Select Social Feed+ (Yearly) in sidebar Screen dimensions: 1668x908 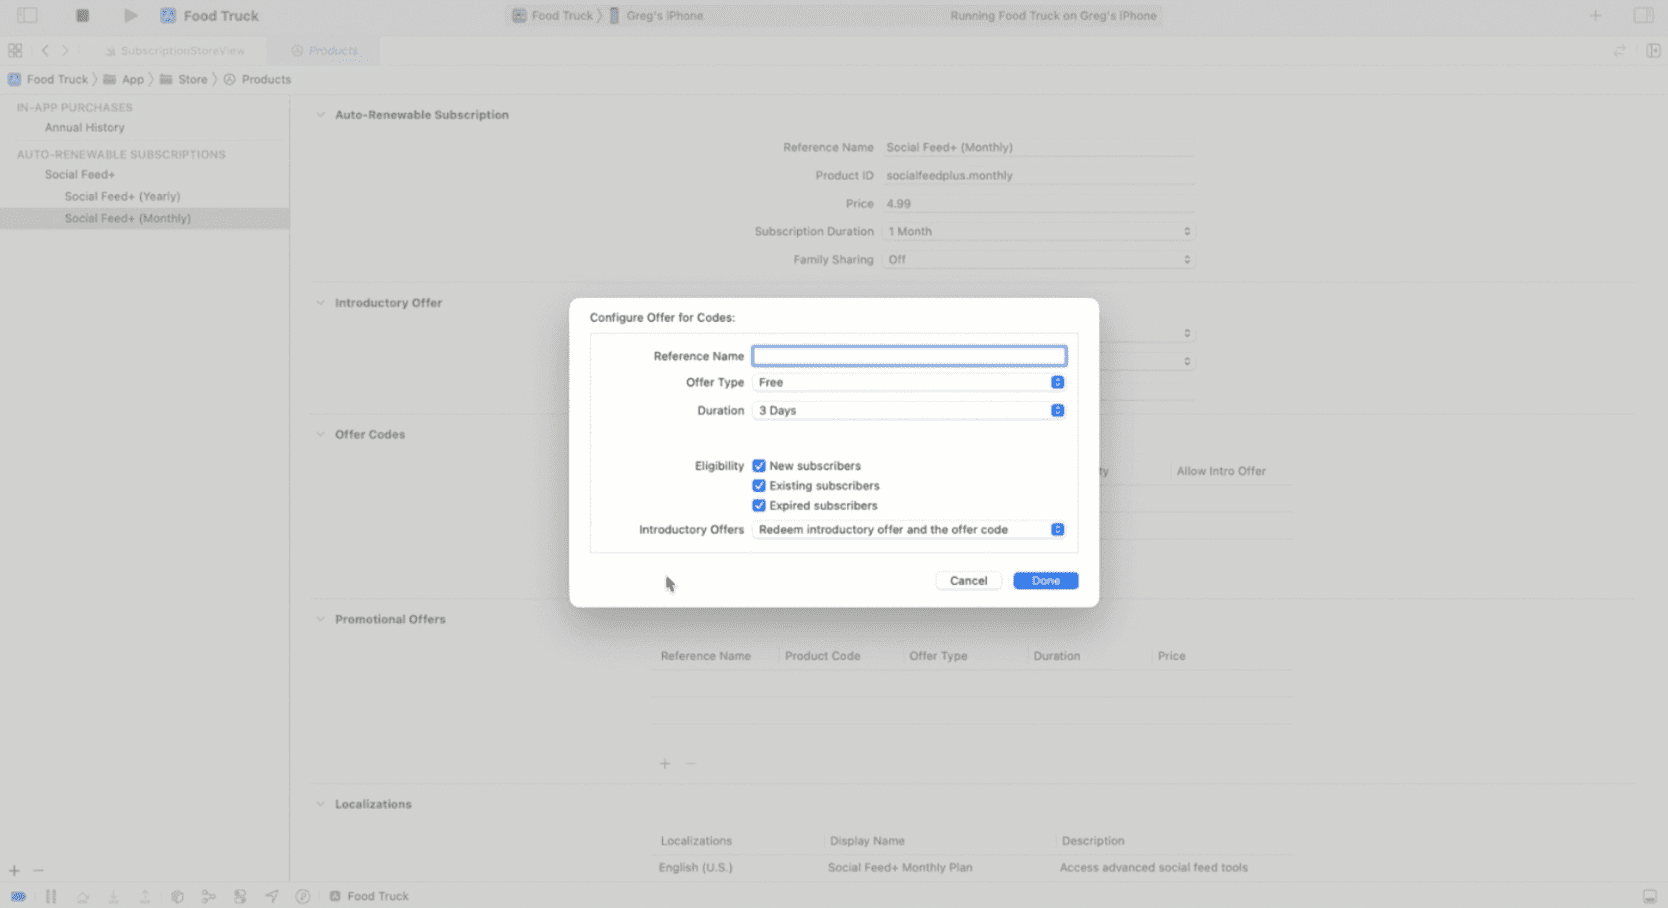(x=122, y=196)
